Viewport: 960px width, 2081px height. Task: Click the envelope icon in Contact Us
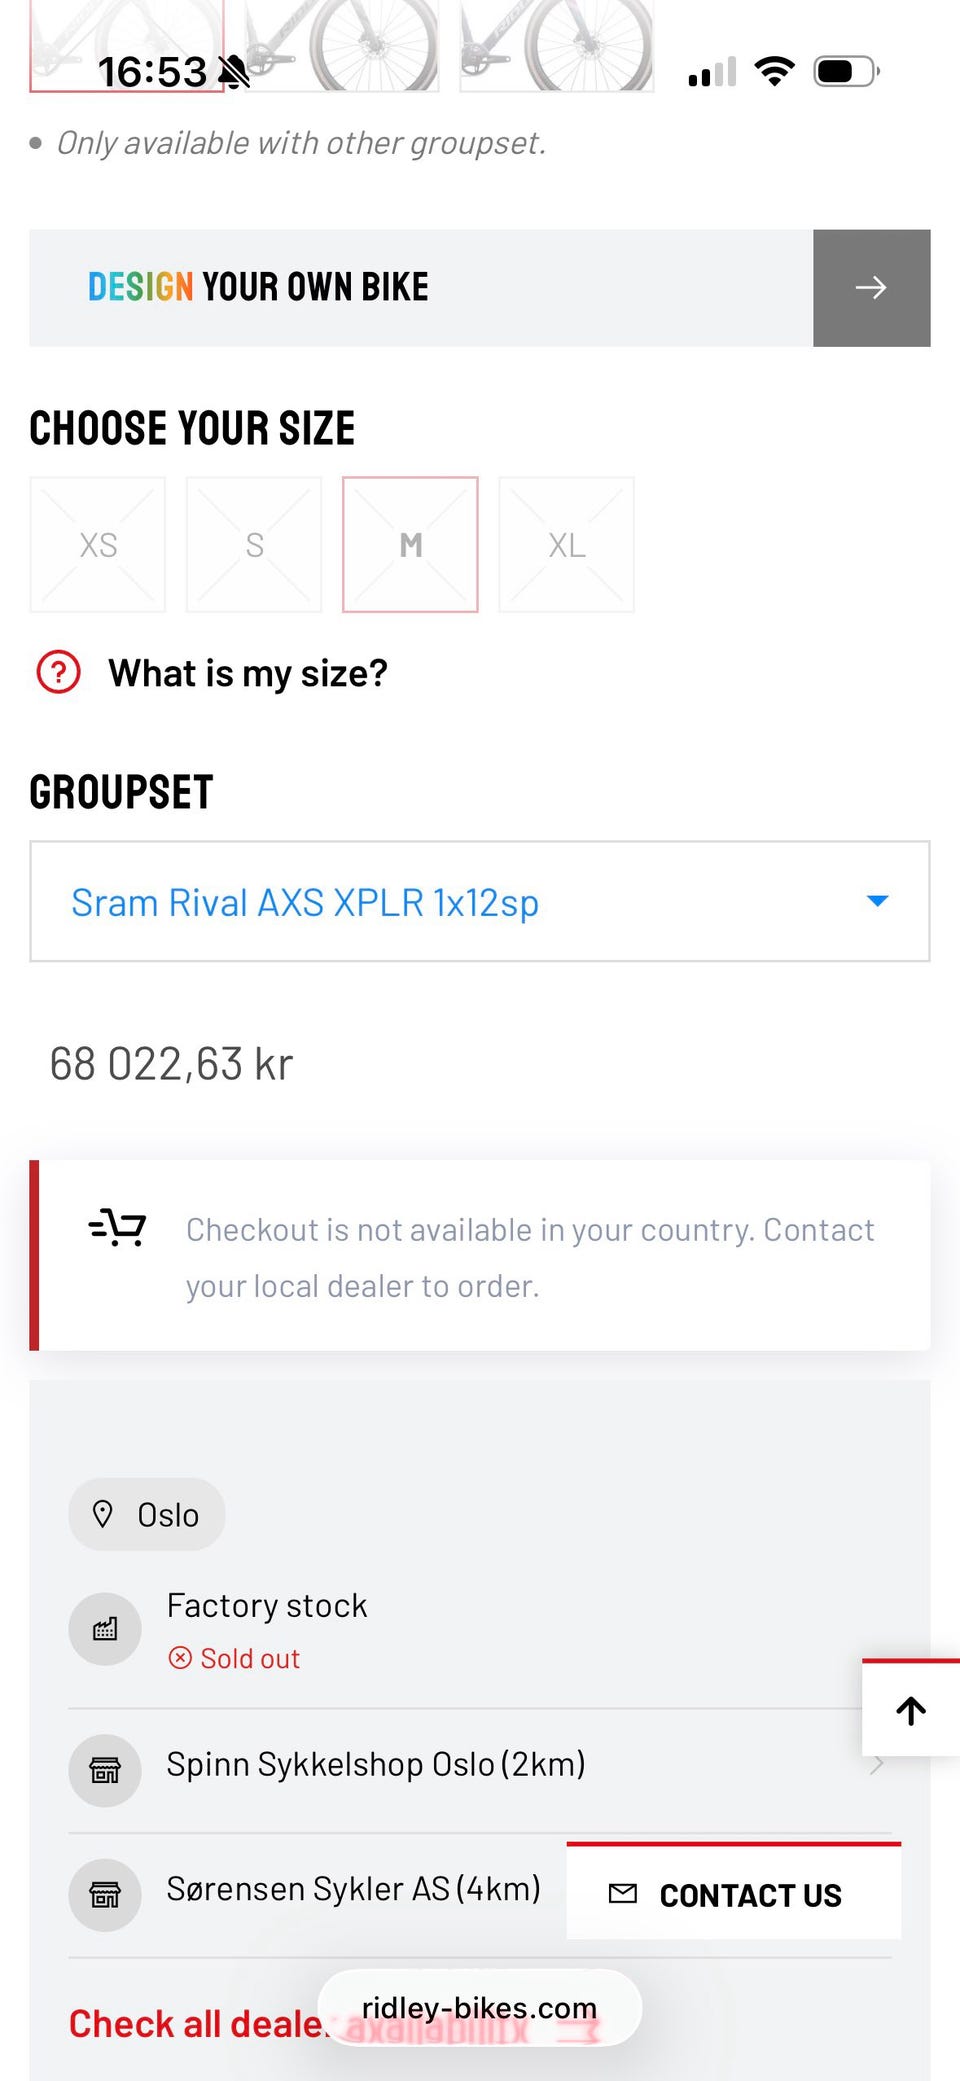(623, 1893)
